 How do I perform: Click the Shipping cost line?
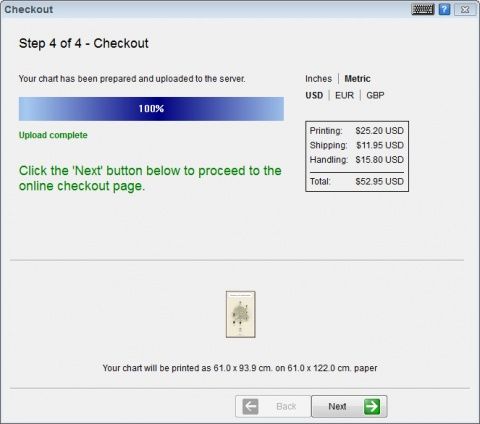pyautogui.click(x=357, y=145)
